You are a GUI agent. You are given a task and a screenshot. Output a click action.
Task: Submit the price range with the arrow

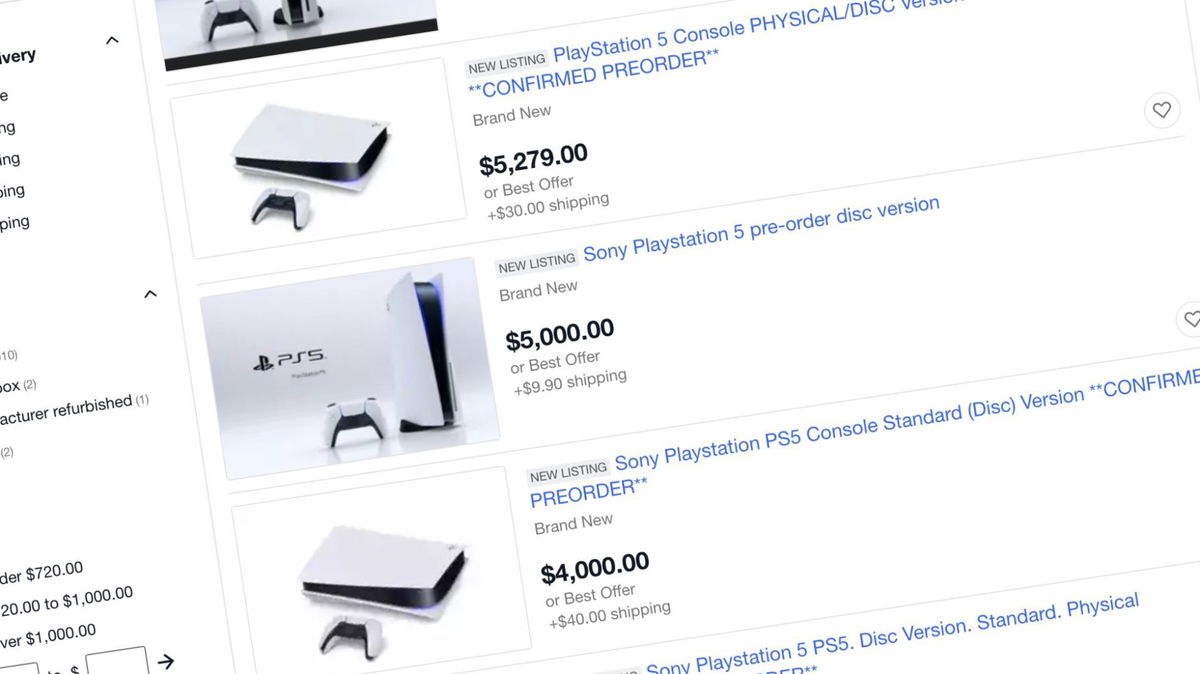166,661
